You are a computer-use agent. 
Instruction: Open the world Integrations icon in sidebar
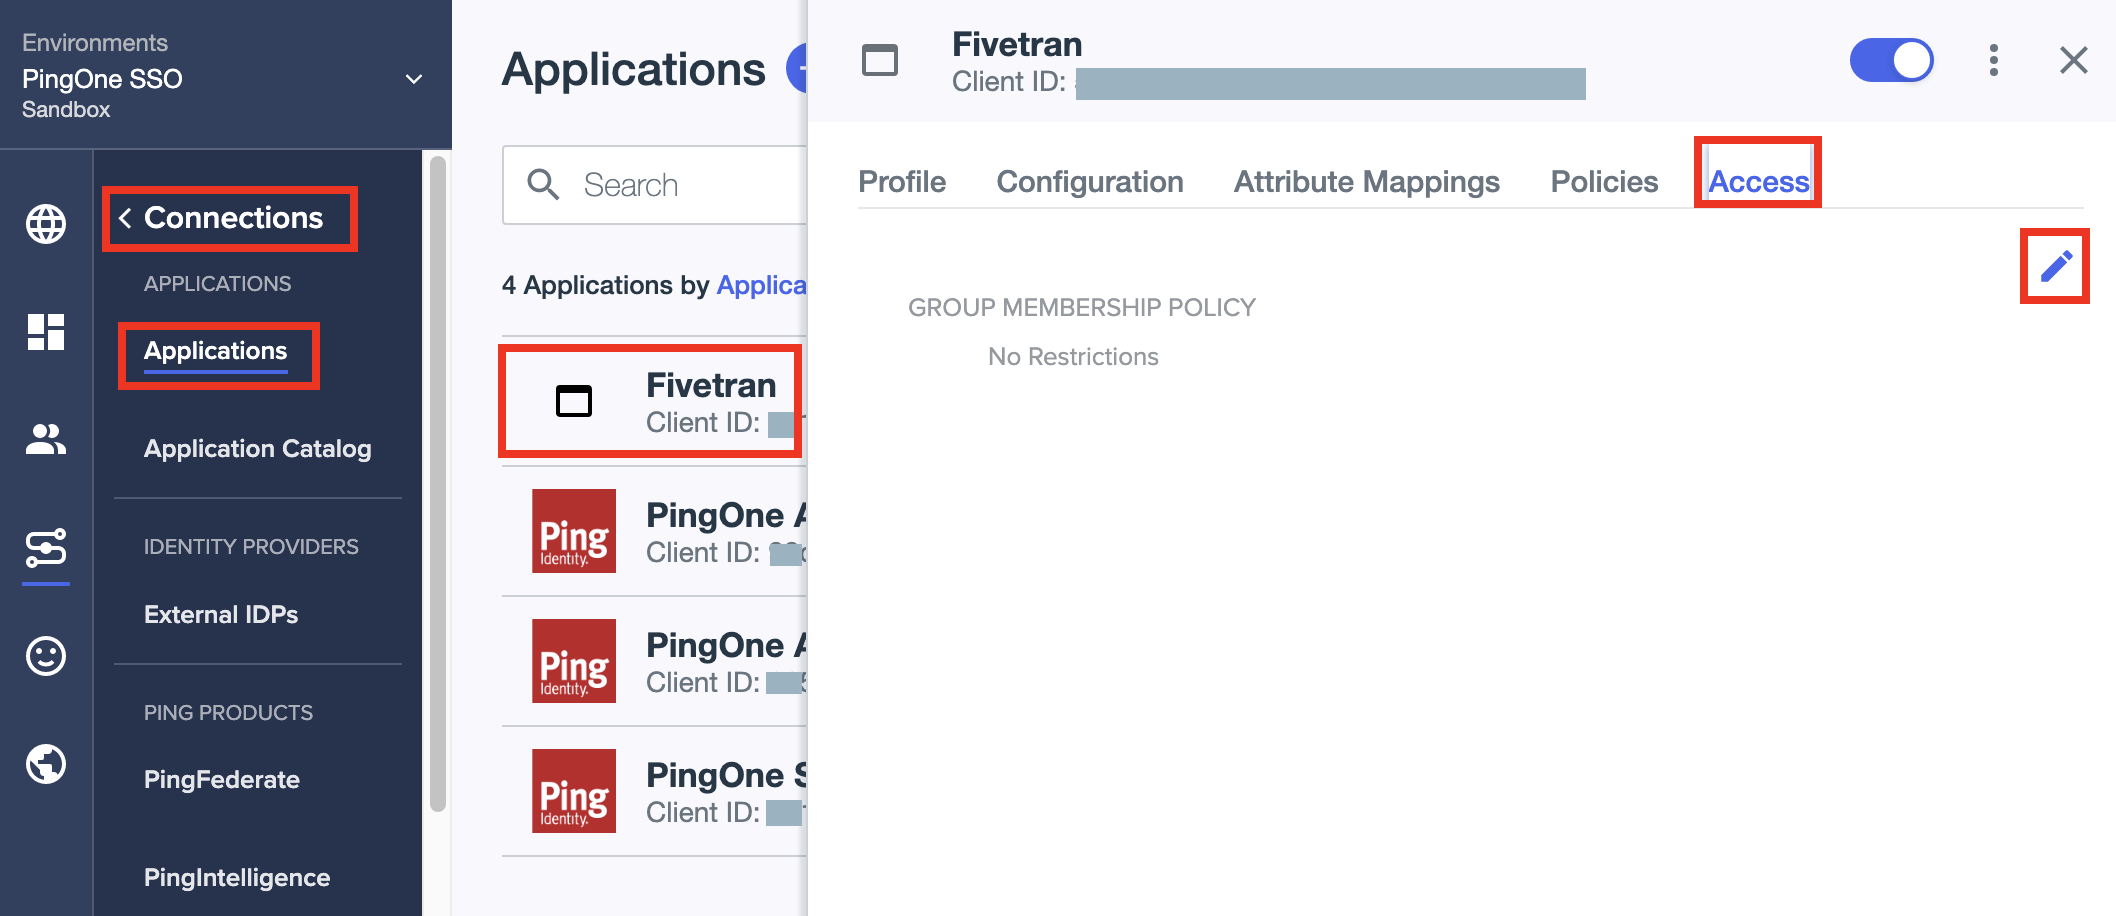tap(46, 764)
